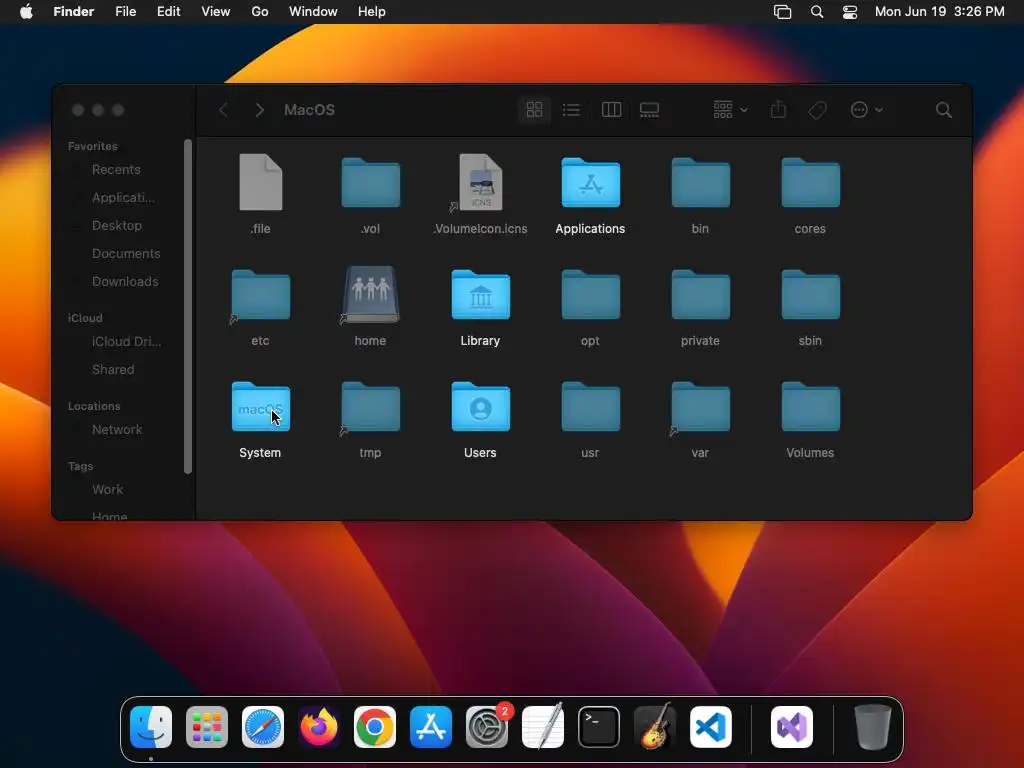
Task: Launch Terminal from the Dock
Action: (599, 727)
